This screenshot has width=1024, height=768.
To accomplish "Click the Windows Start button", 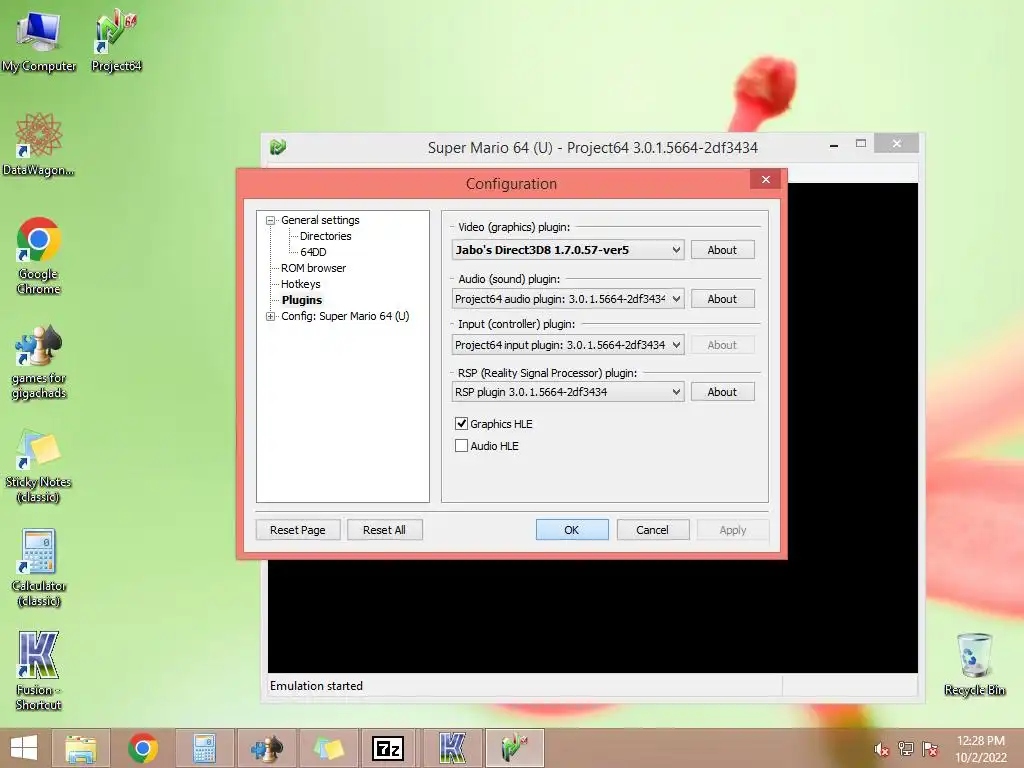I will pos(24,748).
